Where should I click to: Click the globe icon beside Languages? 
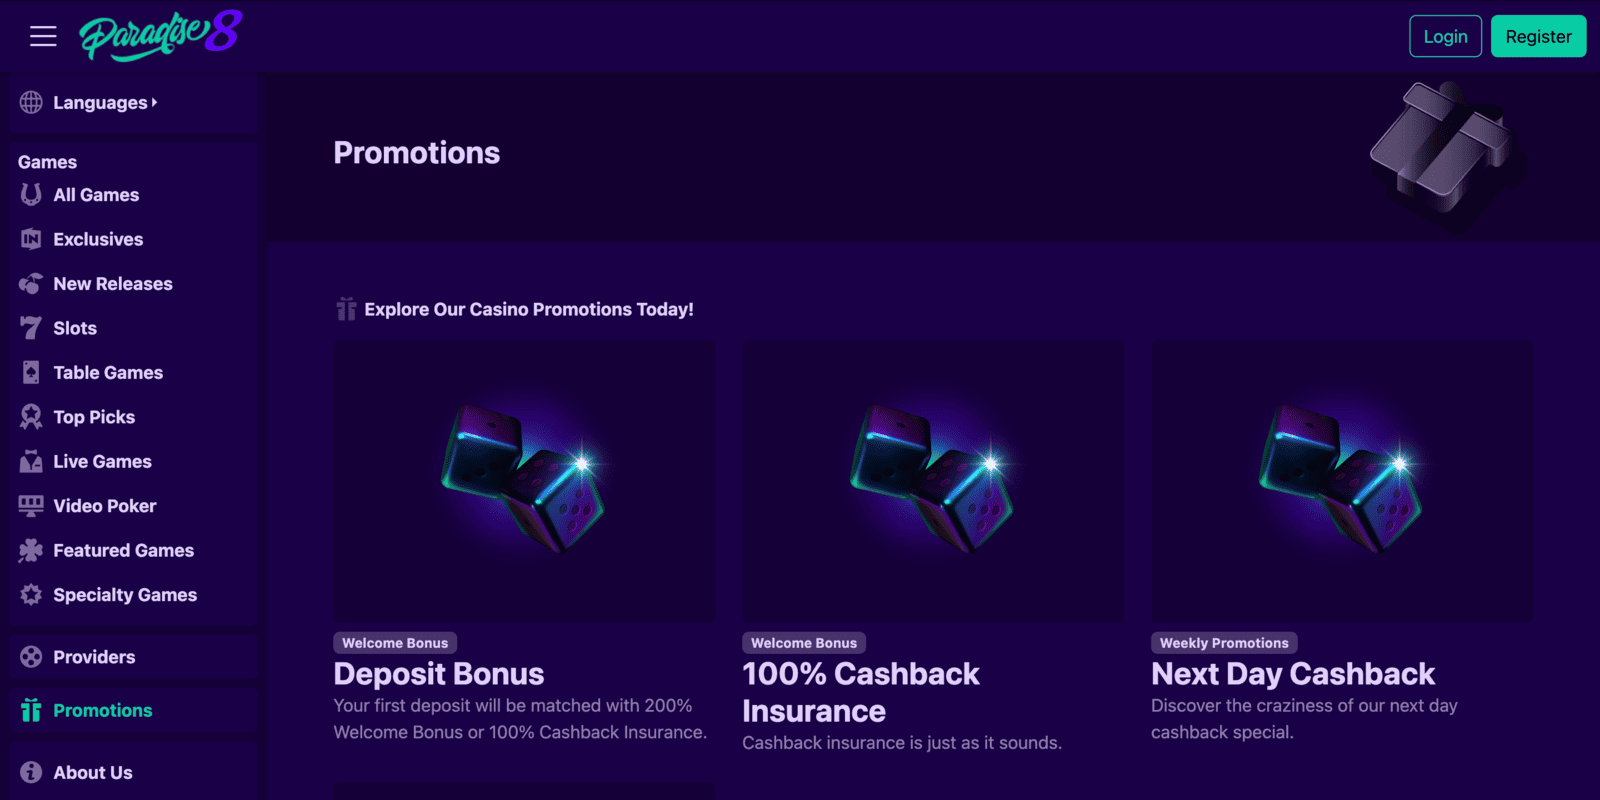point(31,102)
